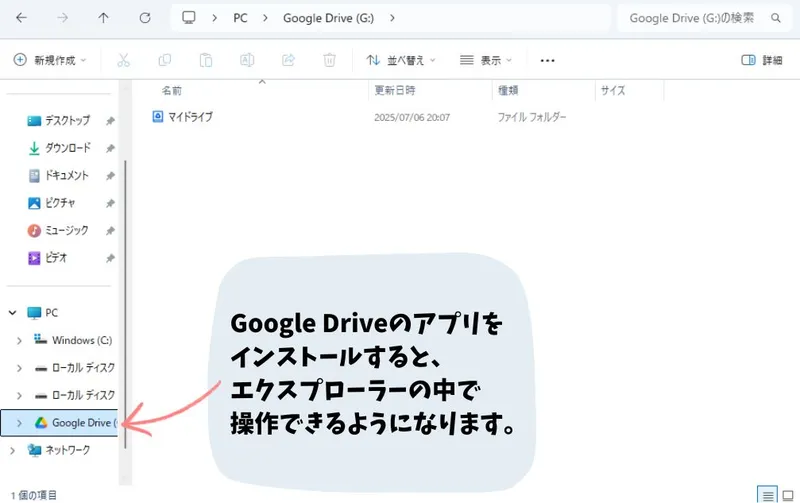Click the Cut scissors icon in toolbar
Screen dimensions: 800x503
[124, 60]
